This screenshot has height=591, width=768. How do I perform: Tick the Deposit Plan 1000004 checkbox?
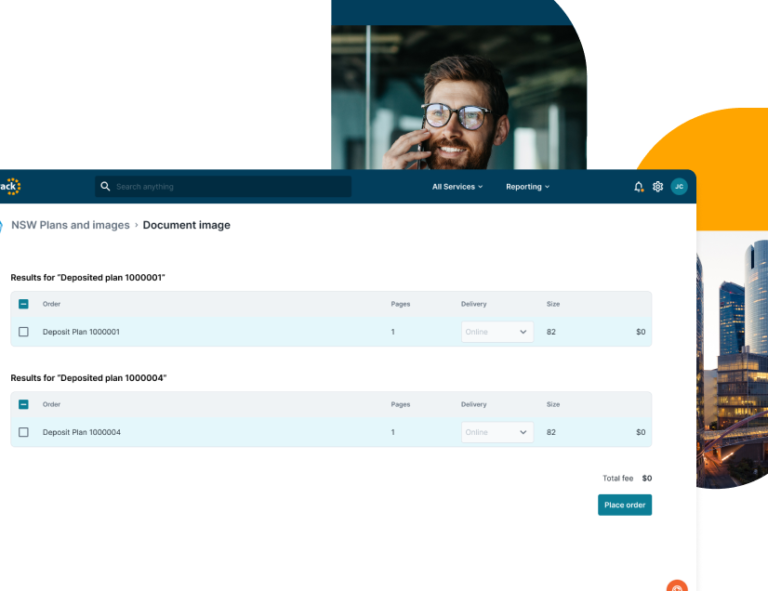pos(24,432)
